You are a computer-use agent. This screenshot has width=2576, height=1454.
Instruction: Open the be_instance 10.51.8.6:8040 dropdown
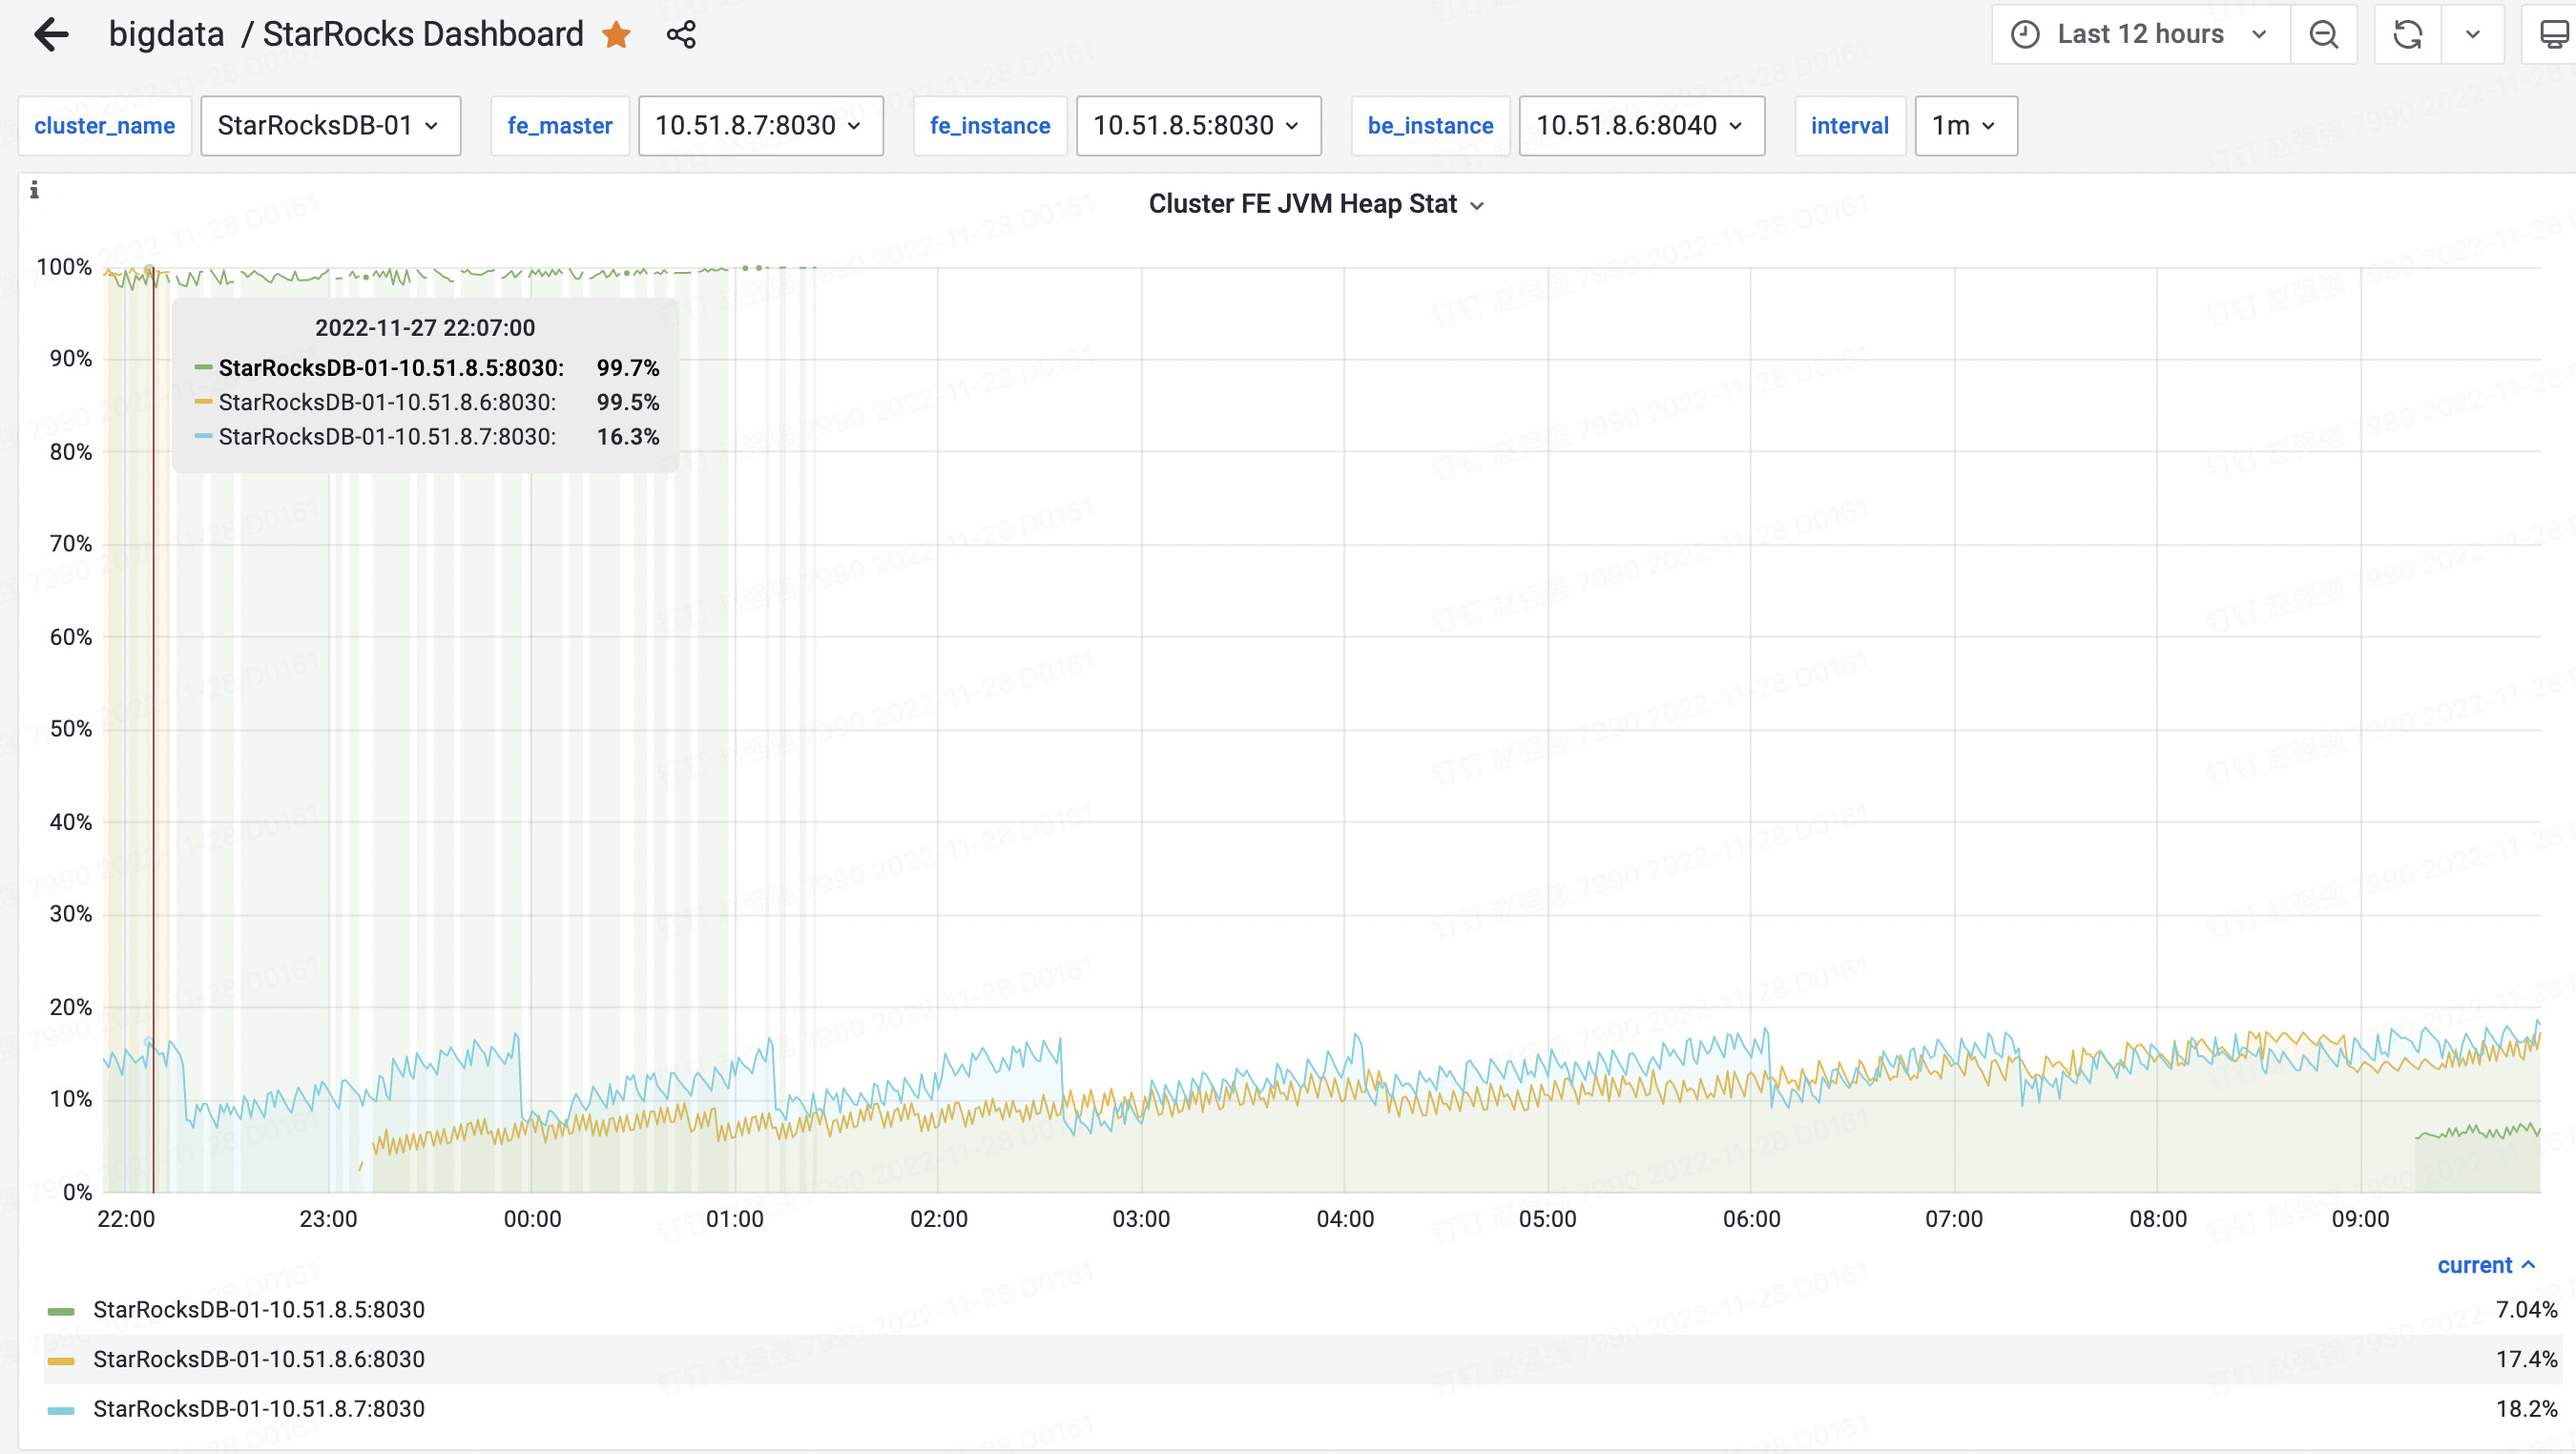(x=1641, y=126)
